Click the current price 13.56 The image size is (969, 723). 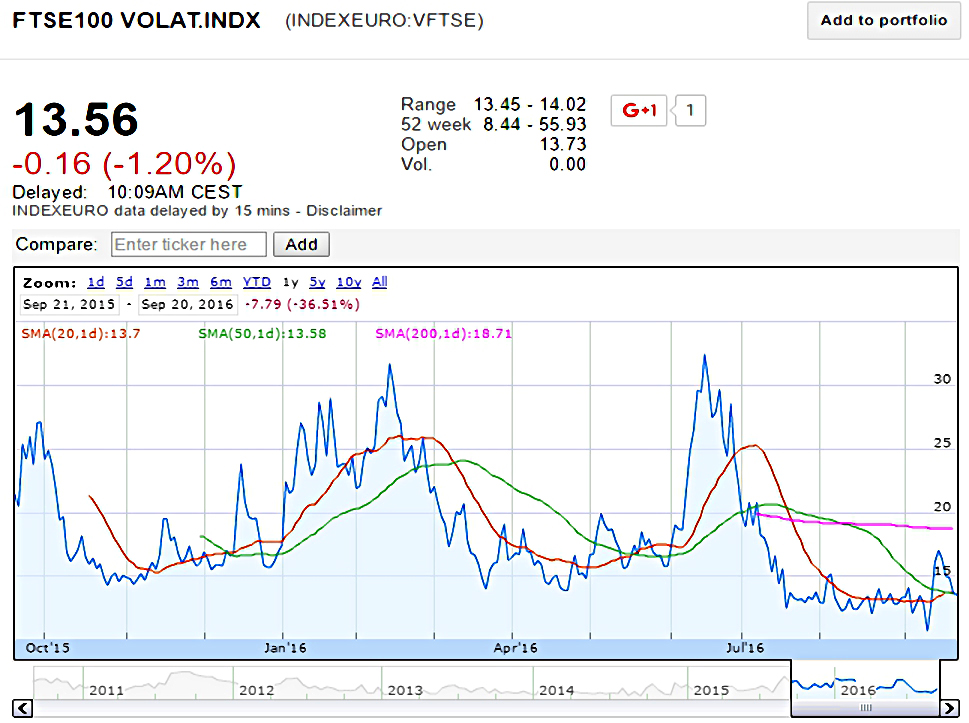[x=76, y=120]
